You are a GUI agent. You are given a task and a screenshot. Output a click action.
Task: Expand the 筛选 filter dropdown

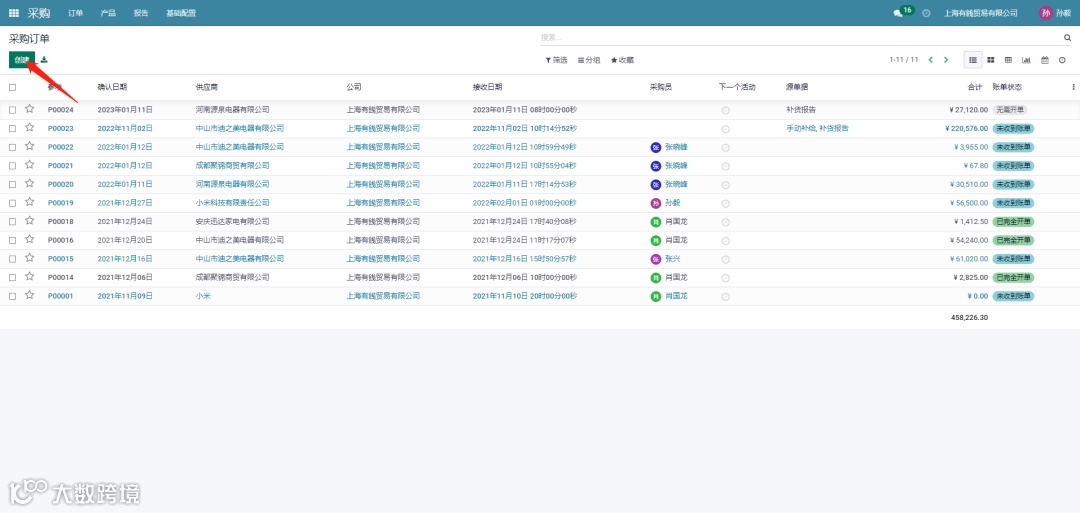coord(557,60)
